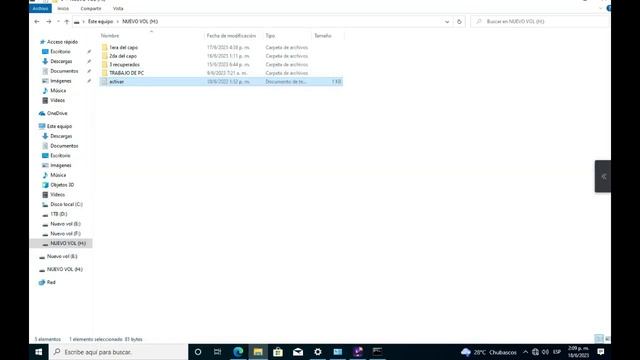The image size is (640, 360).
Task: Select the 1era del capo folder
Action: click(x=123, y=48)
